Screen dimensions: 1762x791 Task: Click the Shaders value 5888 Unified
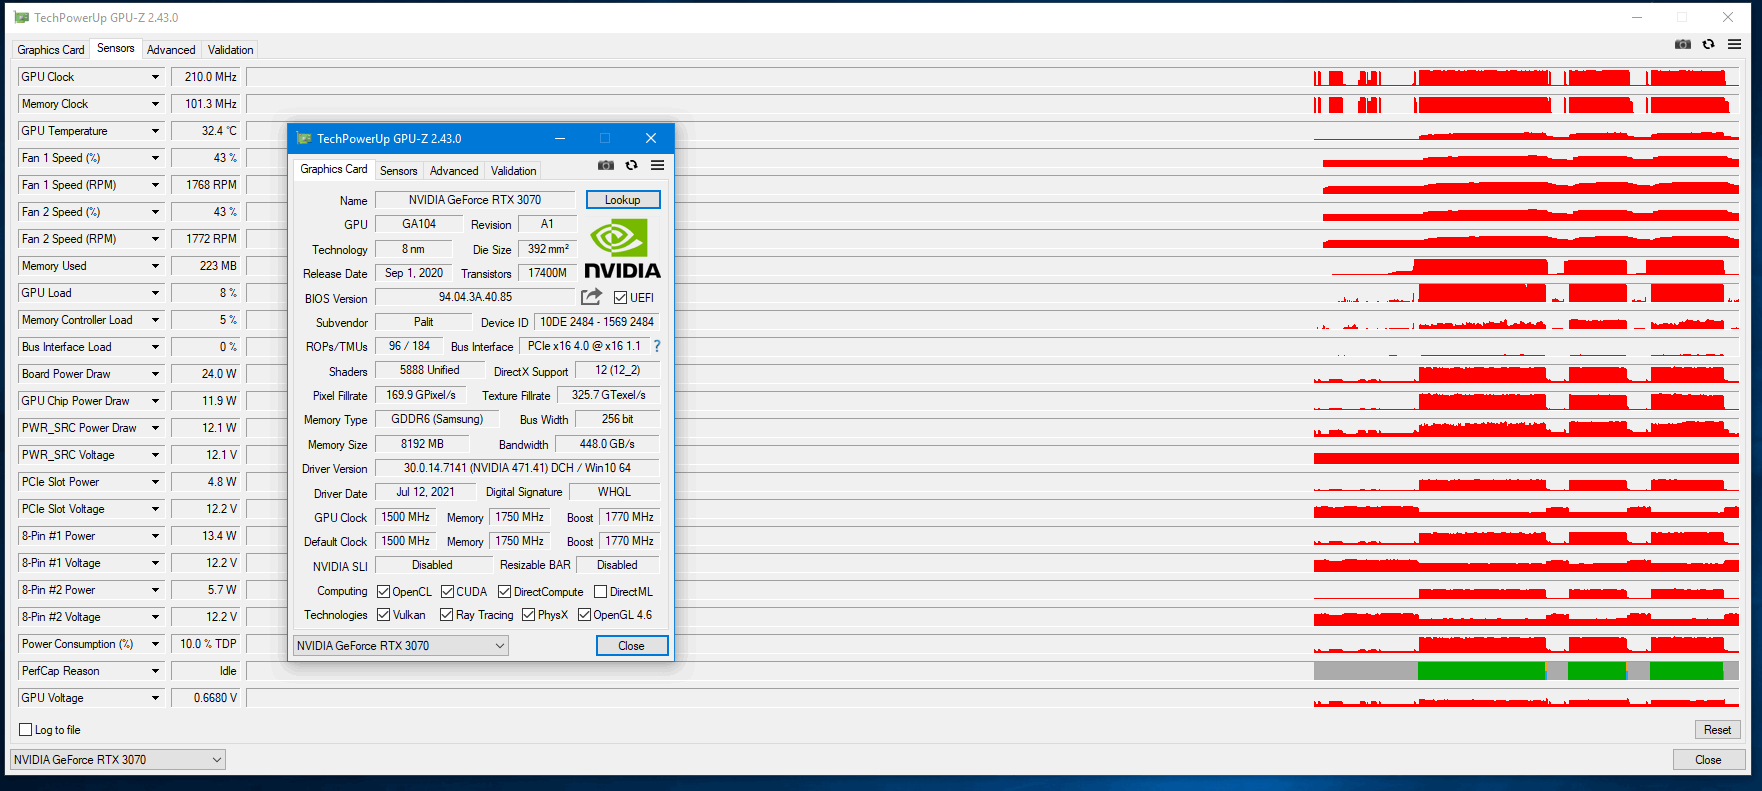coord(430,370)
